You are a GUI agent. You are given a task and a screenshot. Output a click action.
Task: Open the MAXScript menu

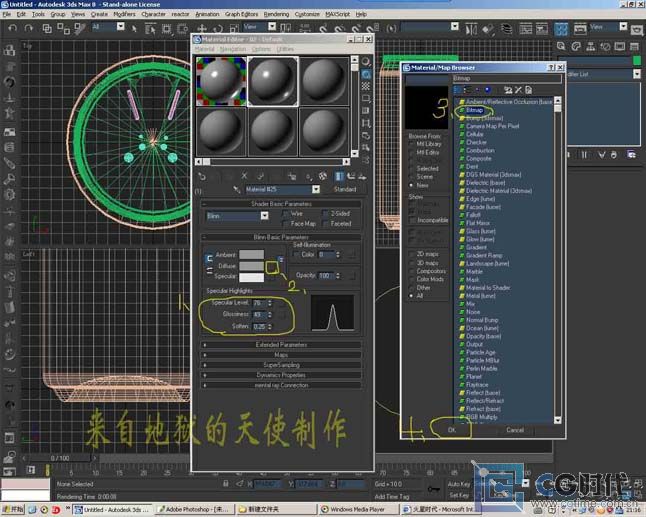337,14
